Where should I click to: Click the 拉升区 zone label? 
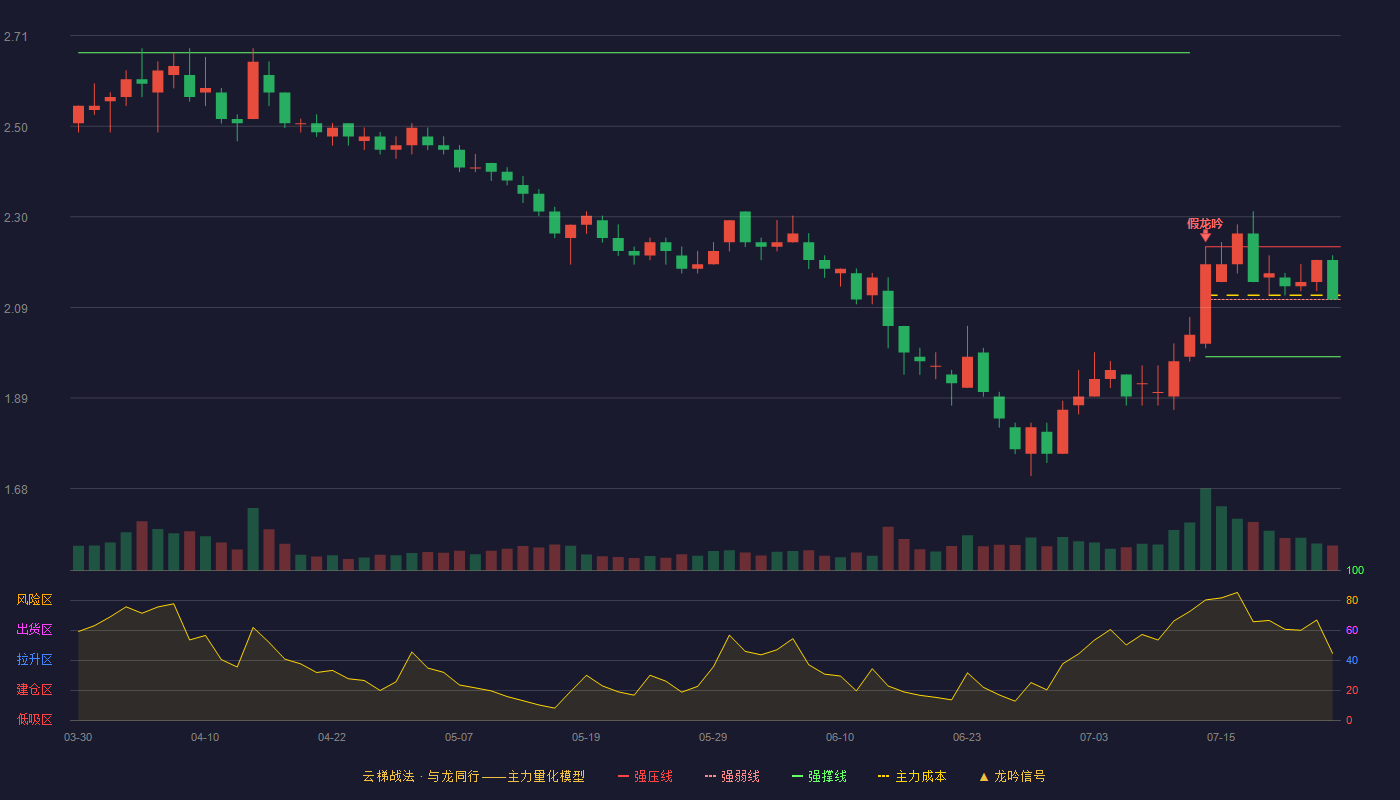coord(34,660)
